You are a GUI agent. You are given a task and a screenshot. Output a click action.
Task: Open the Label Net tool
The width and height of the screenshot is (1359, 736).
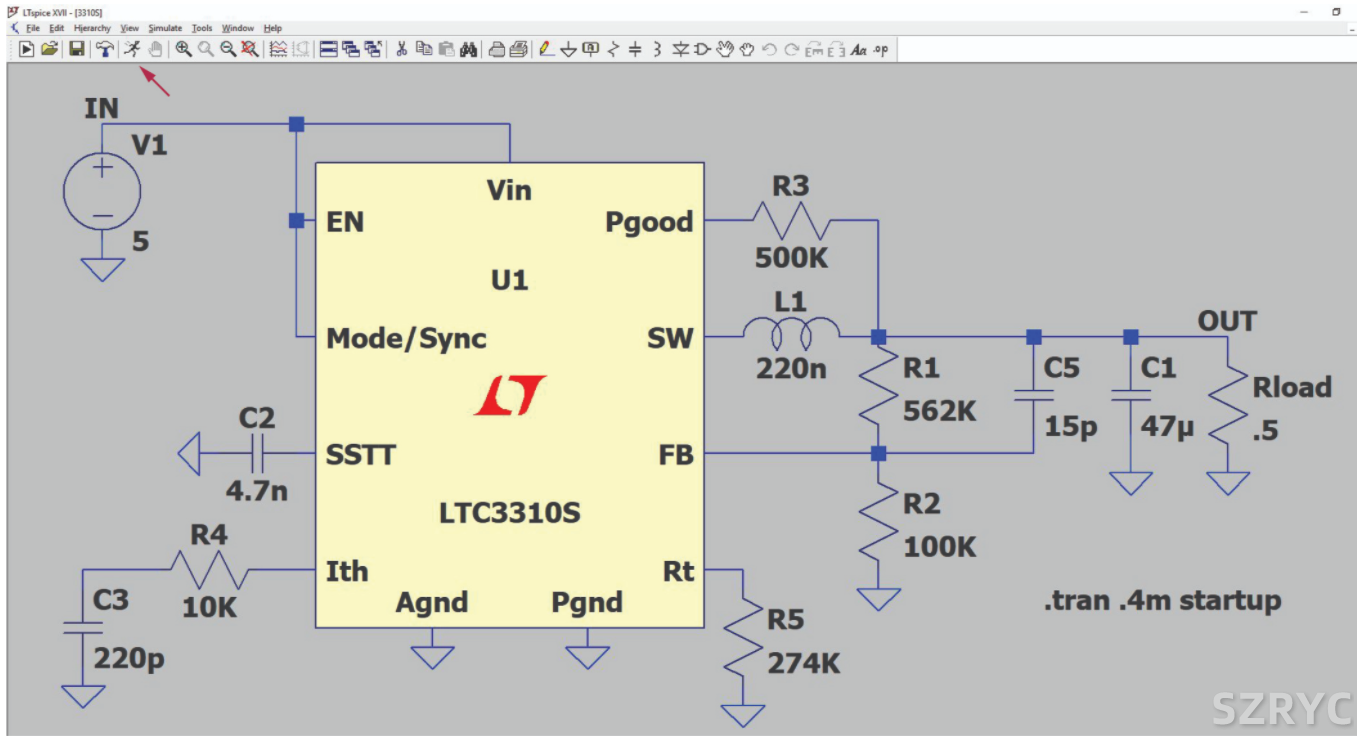click(x=590, y=49)
